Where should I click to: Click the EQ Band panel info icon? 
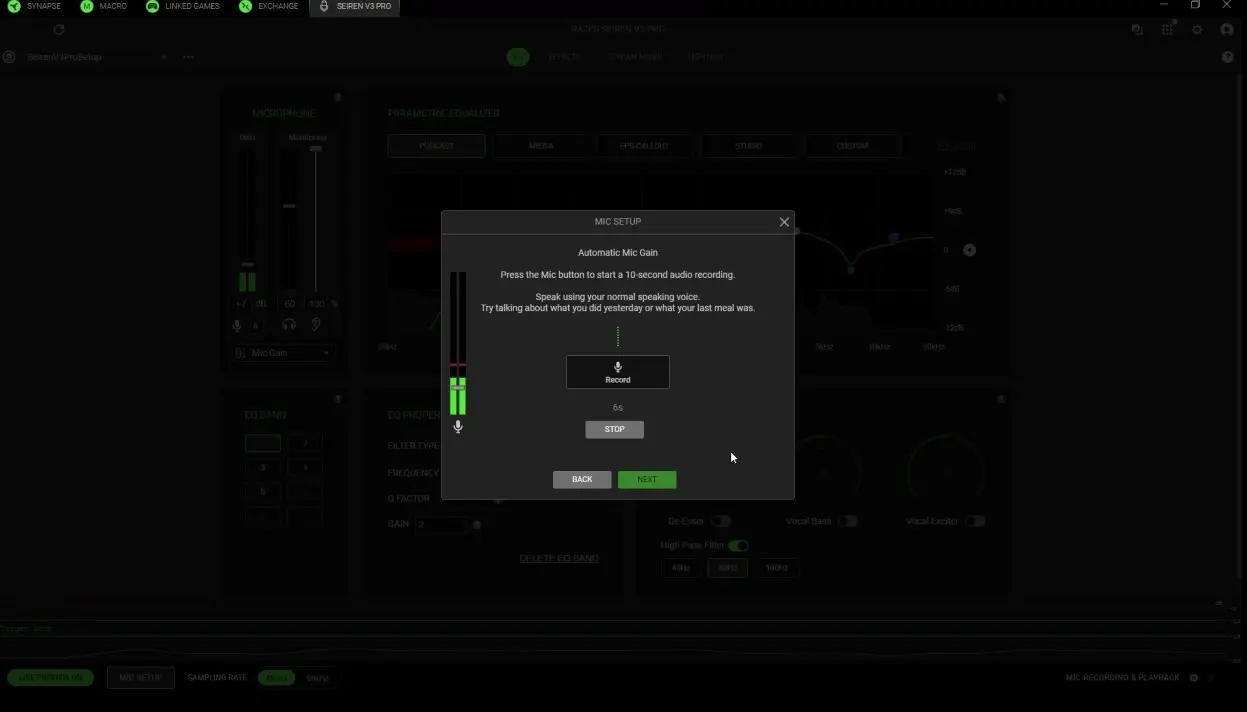(x=338, y=399)
